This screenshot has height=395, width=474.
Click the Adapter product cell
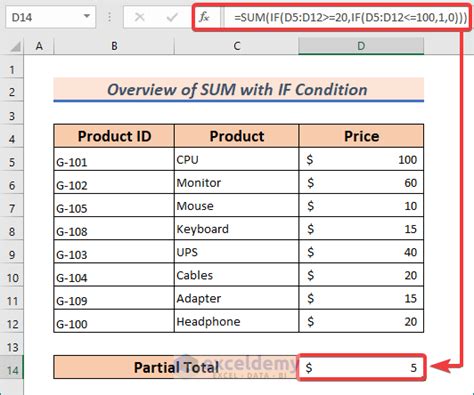pyautogui.click(x=237, y=298)
